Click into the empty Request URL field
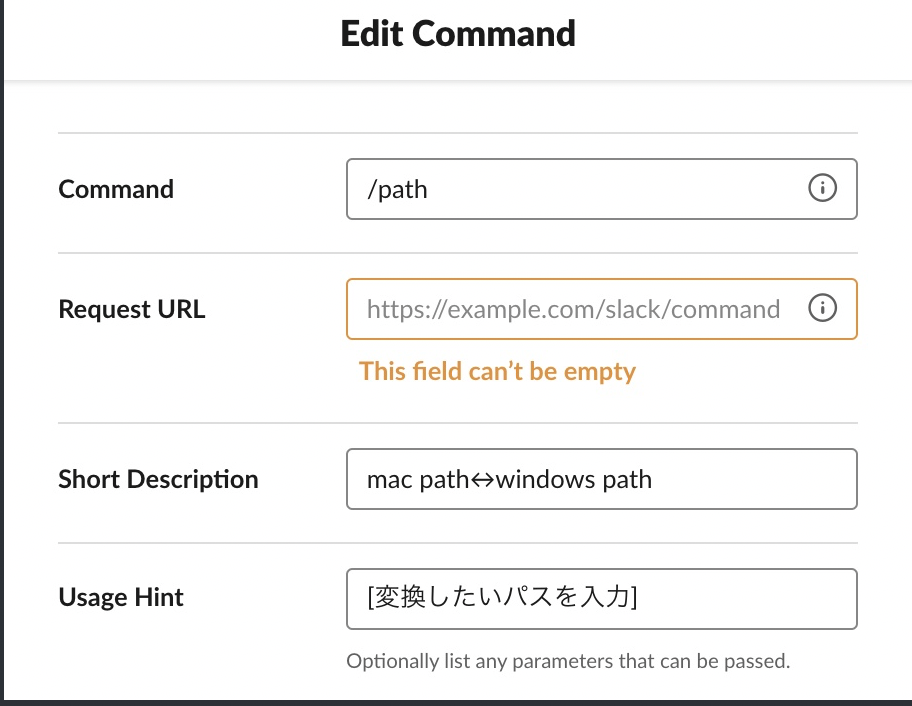Image resolution: width=912 pixels, height=706 pixels. tap(601, 309)
